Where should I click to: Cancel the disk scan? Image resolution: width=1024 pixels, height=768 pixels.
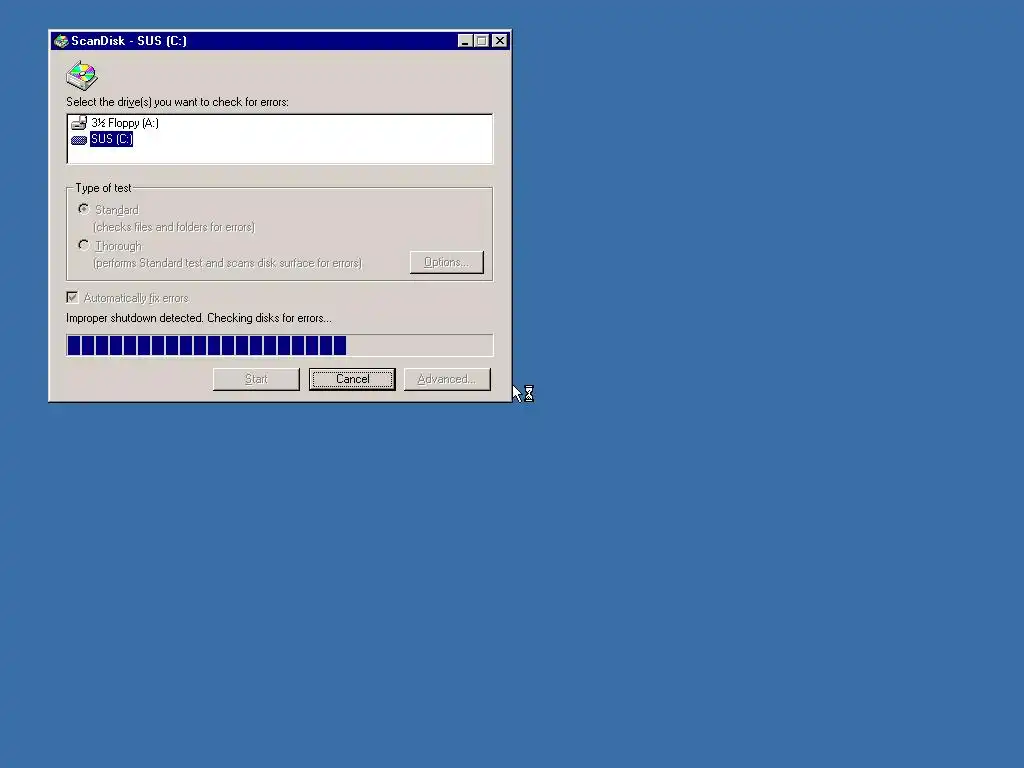[x=352, y=379]
